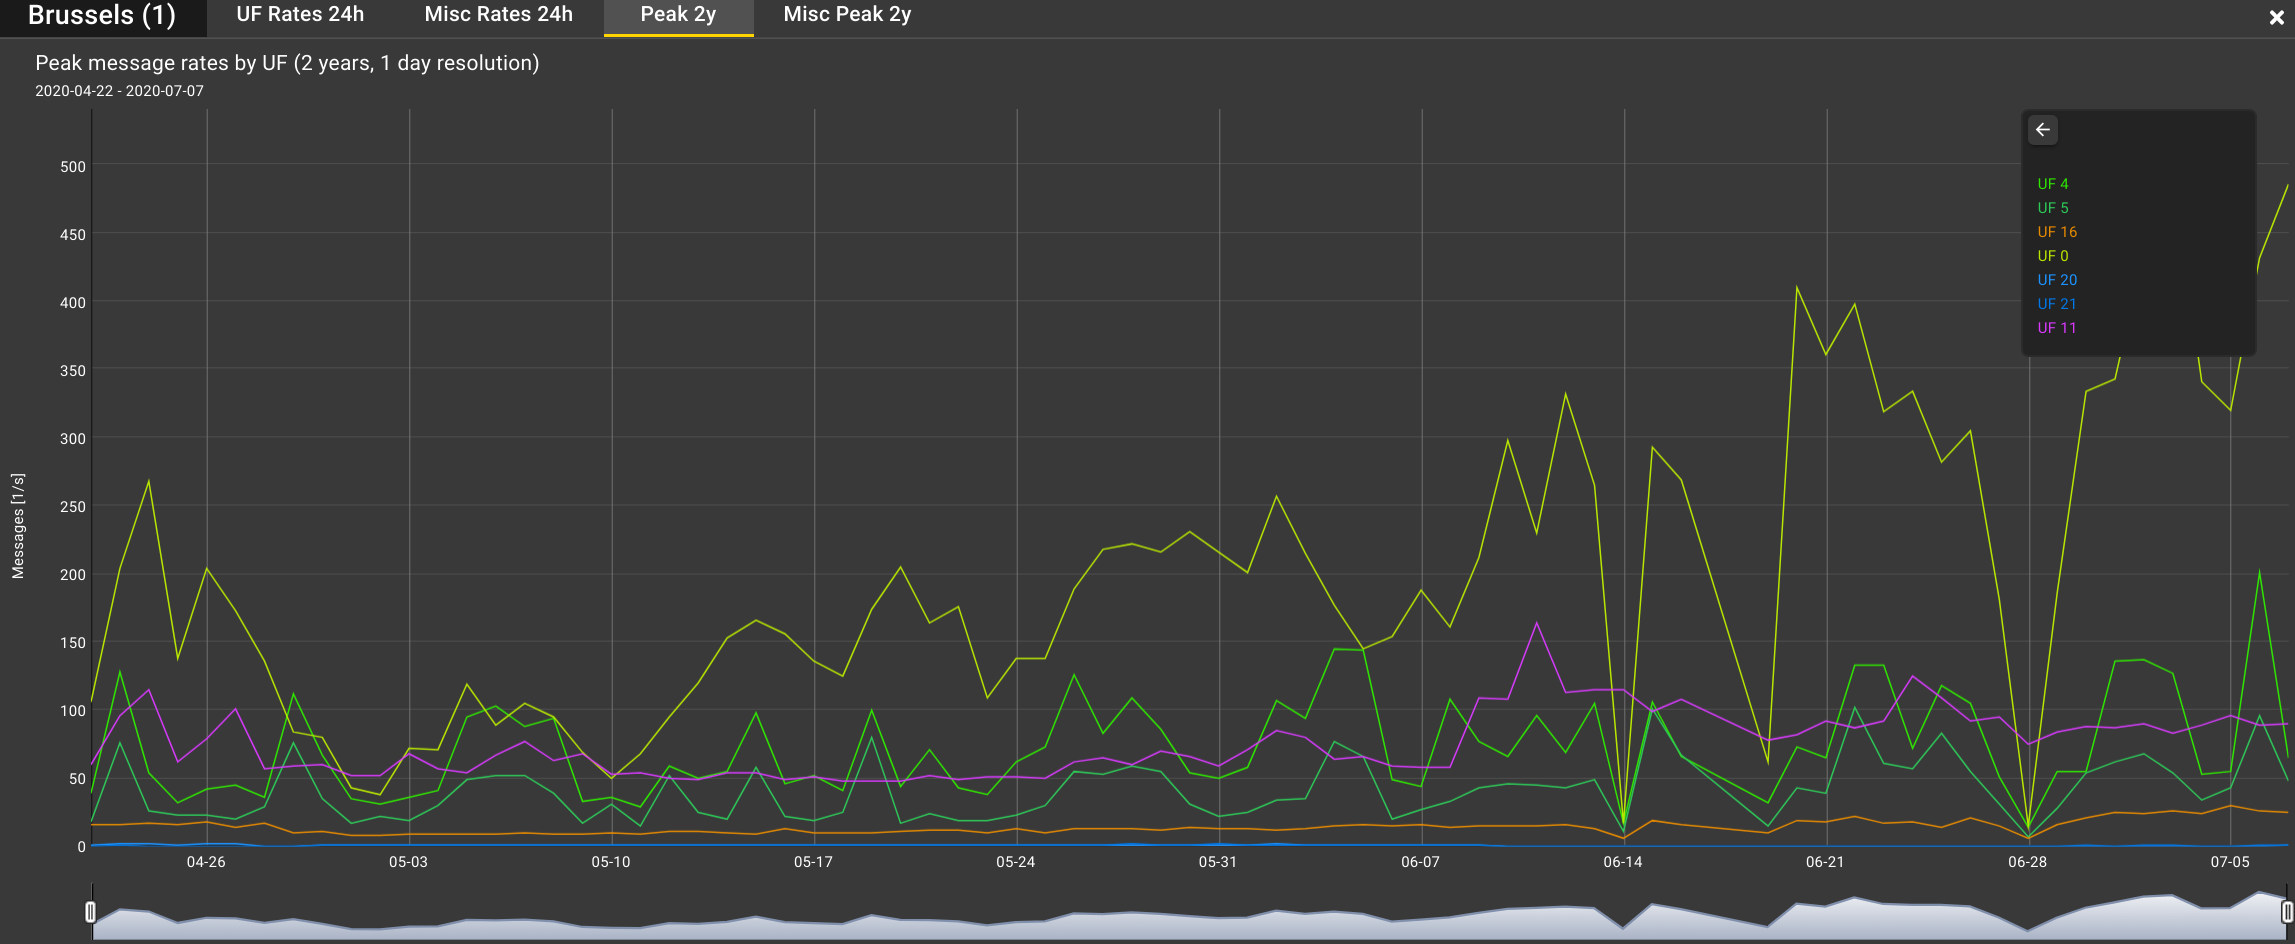Switch to the UF Rates 24h tab
Image resolution: width=2295 pixels, height=944 pixels.
(x=299, y=14)
